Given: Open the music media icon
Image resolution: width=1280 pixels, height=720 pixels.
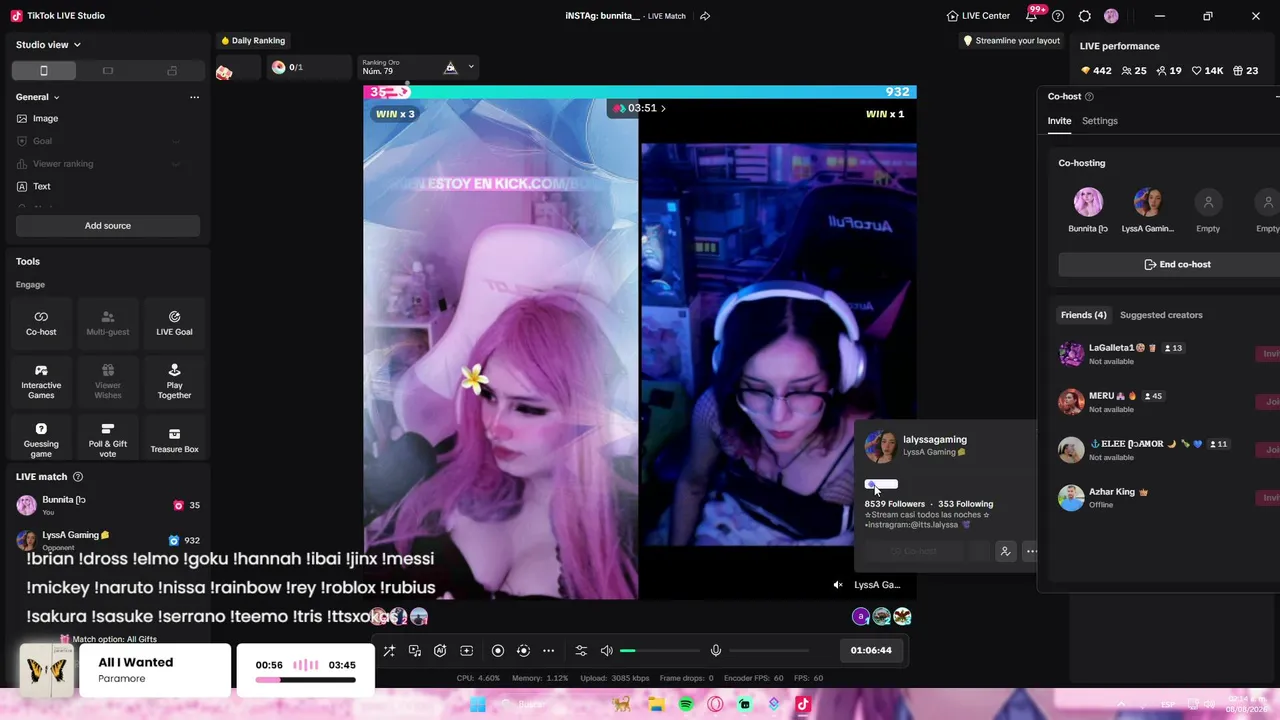Looking at the screenshot, I should pos(415,651).
